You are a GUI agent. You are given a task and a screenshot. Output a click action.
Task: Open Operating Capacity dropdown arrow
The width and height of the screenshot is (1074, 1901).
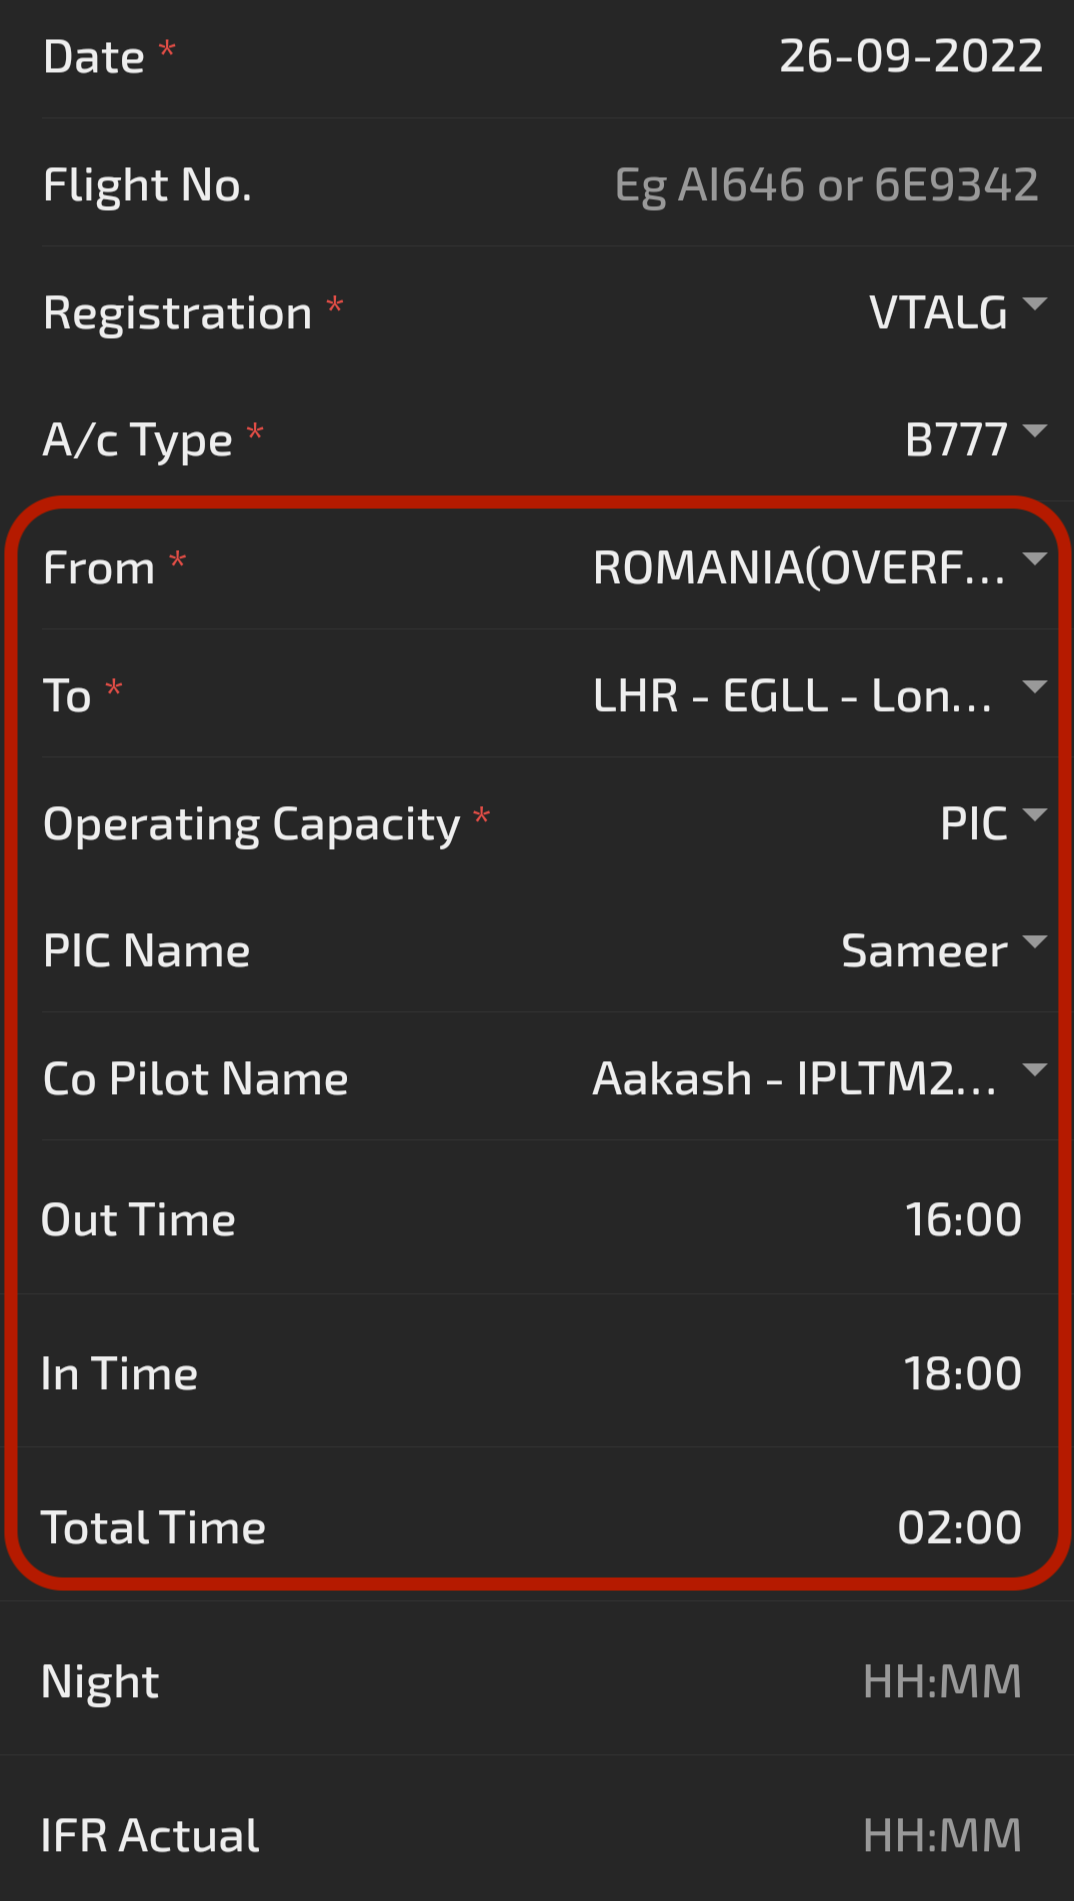[1035, 814]
